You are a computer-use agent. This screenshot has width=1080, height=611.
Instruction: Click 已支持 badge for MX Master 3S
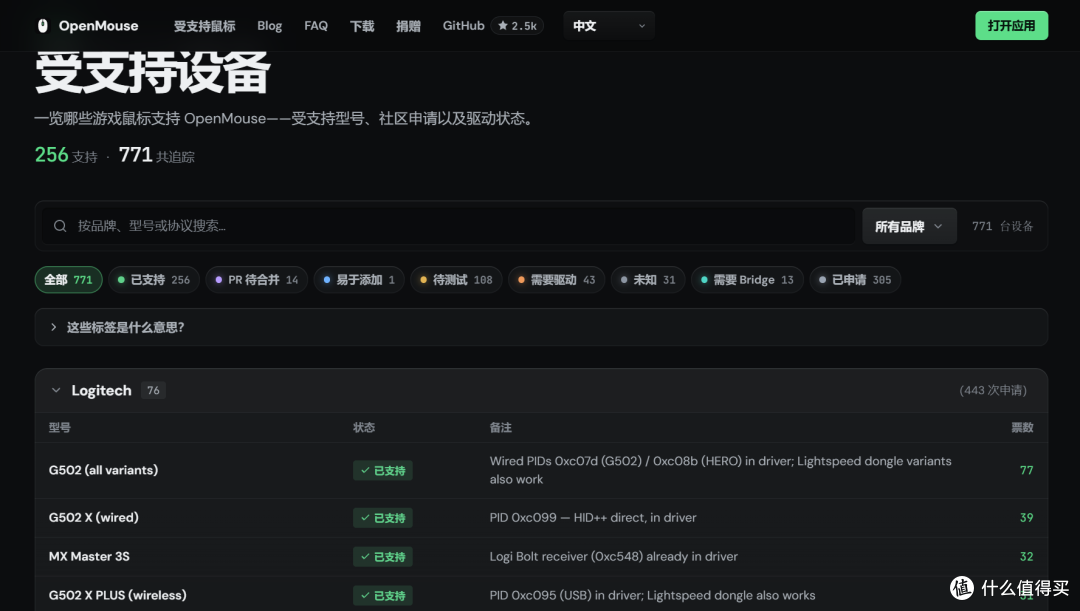click(383, 557)
